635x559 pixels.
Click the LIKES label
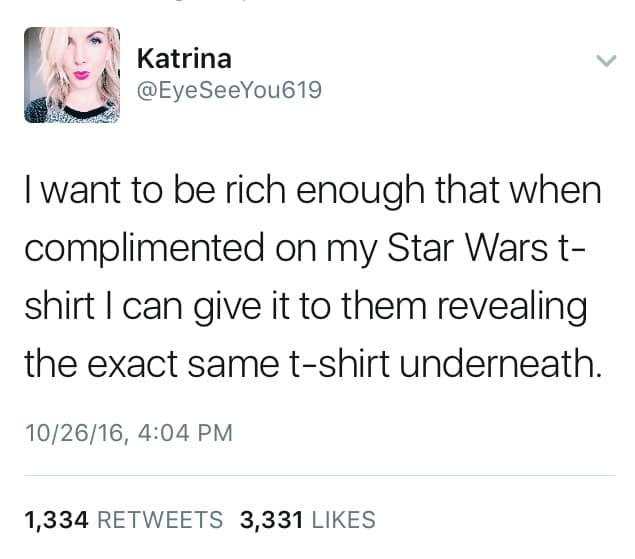pyautogui.click(x=344, y=520)
